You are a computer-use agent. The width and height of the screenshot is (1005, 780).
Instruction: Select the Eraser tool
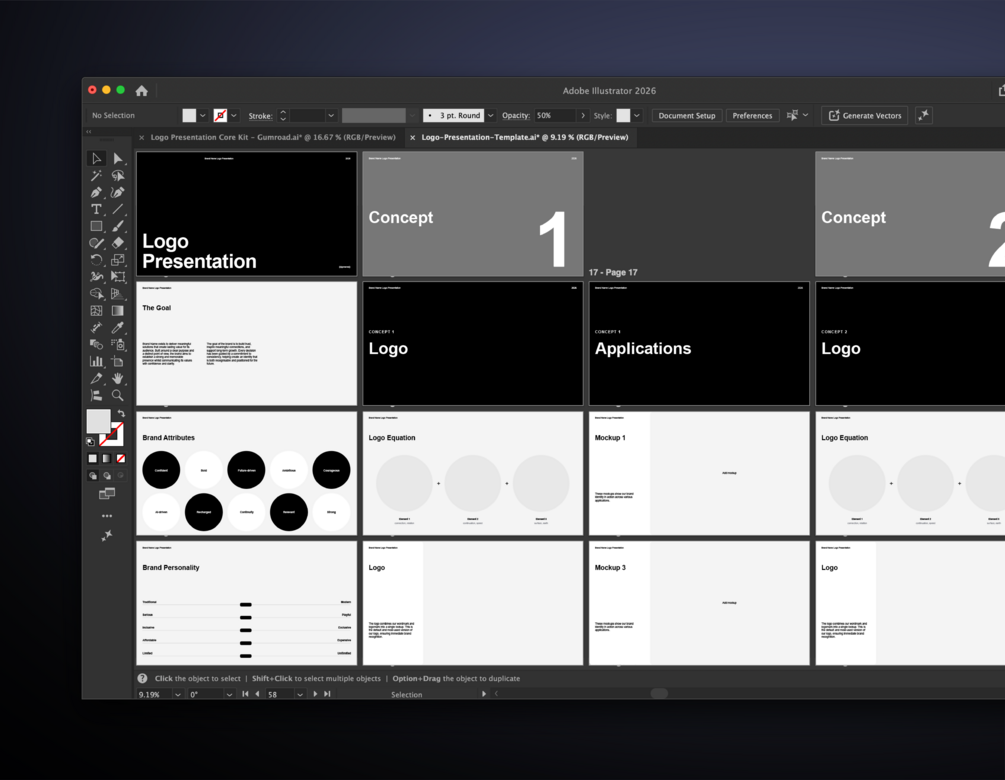(118, 243)
